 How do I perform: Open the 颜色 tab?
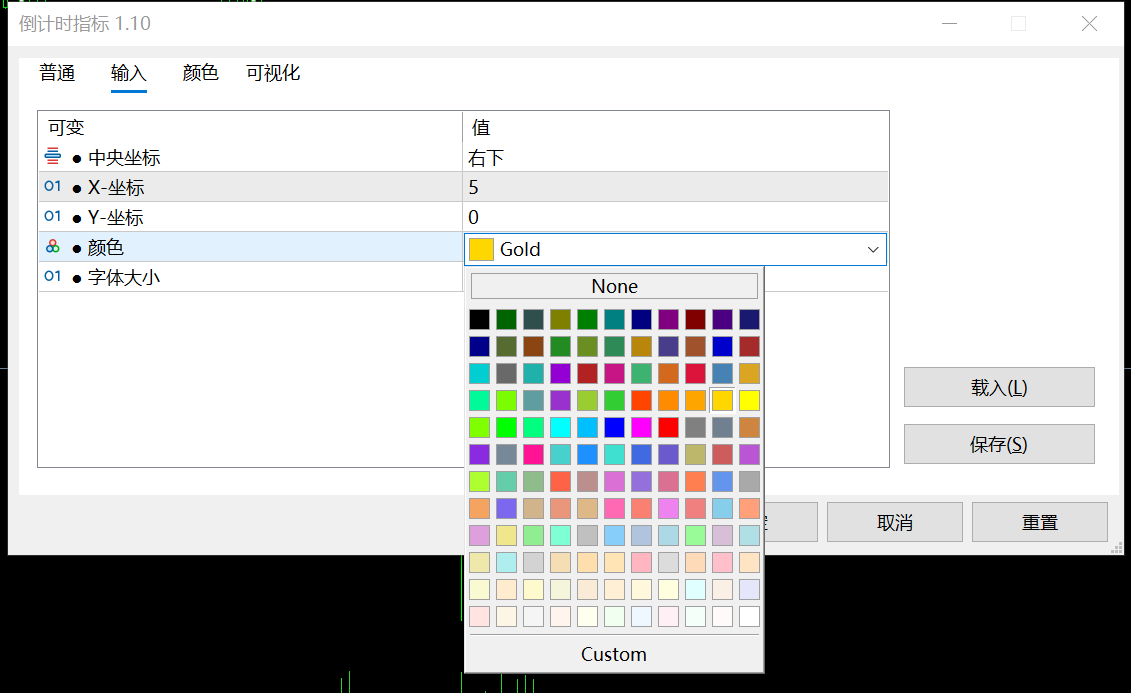pos(201,73)
